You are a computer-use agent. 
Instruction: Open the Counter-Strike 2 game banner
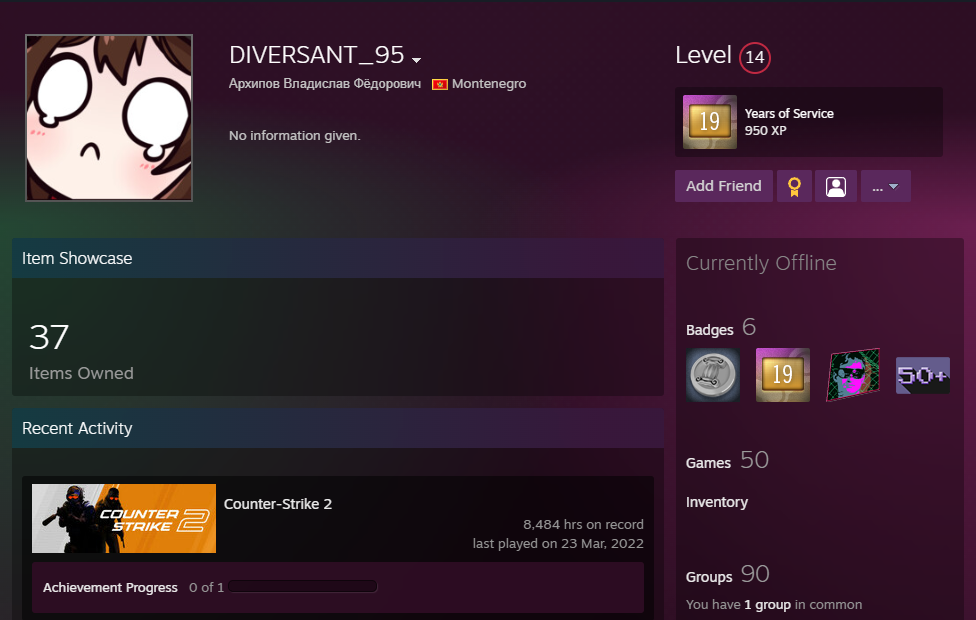point(124,519)
